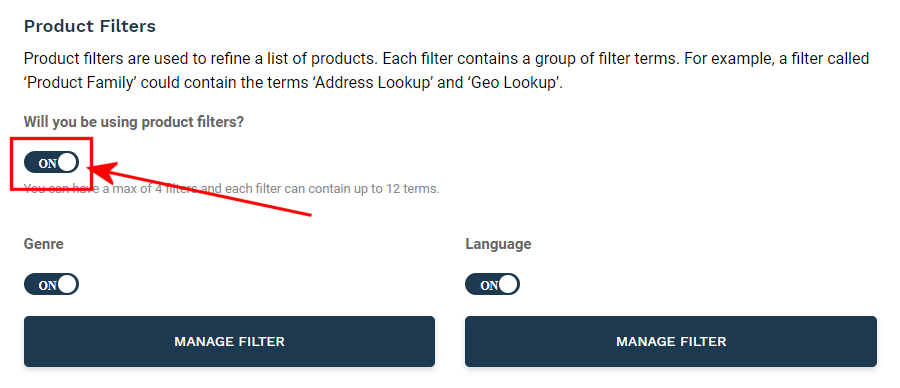Image resolution: width=900 pixels, height=388 pixels.
Task: Click the max 4 filters hint text
Action: click(231, 189)
